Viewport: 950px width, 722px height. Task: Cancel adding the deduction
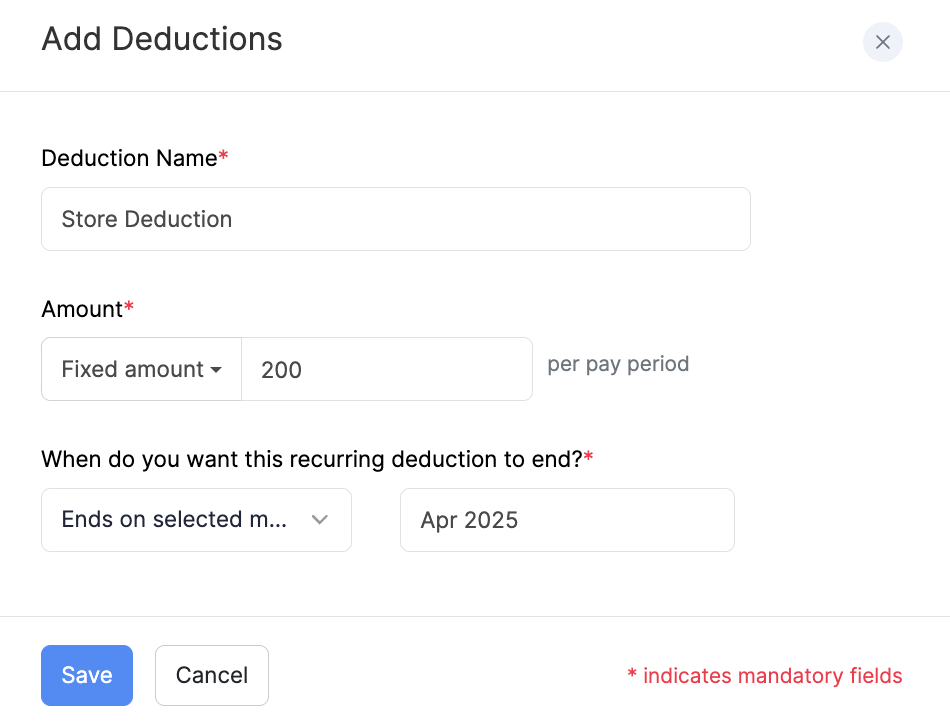click(x=211, y=675)
